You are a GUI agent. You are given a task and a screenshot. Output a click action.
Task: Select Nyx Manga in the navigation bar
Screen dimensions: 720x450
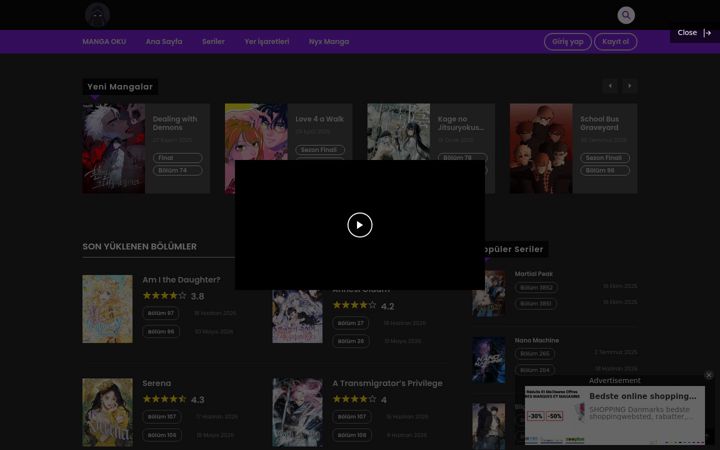(329, 41)
